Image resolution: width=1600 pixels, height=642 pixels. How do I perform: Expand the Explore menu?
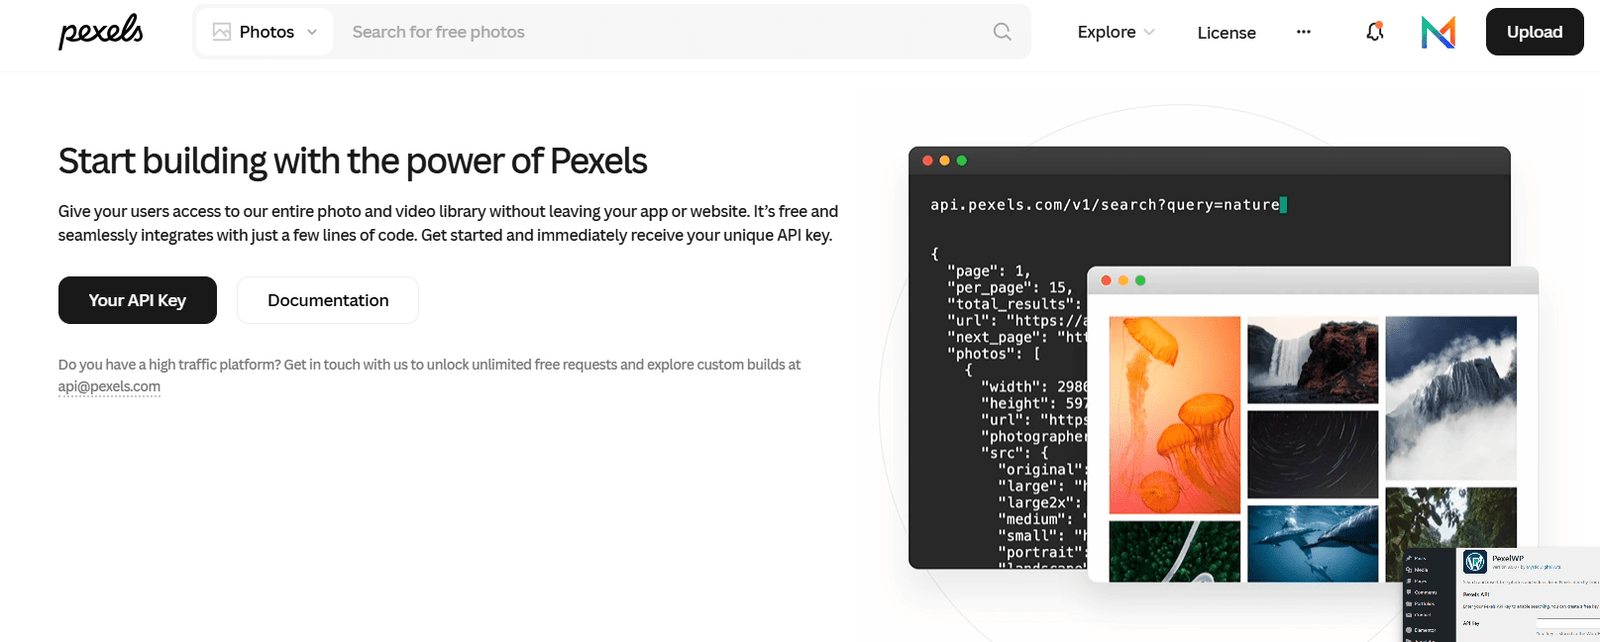tap(1116, 32)
